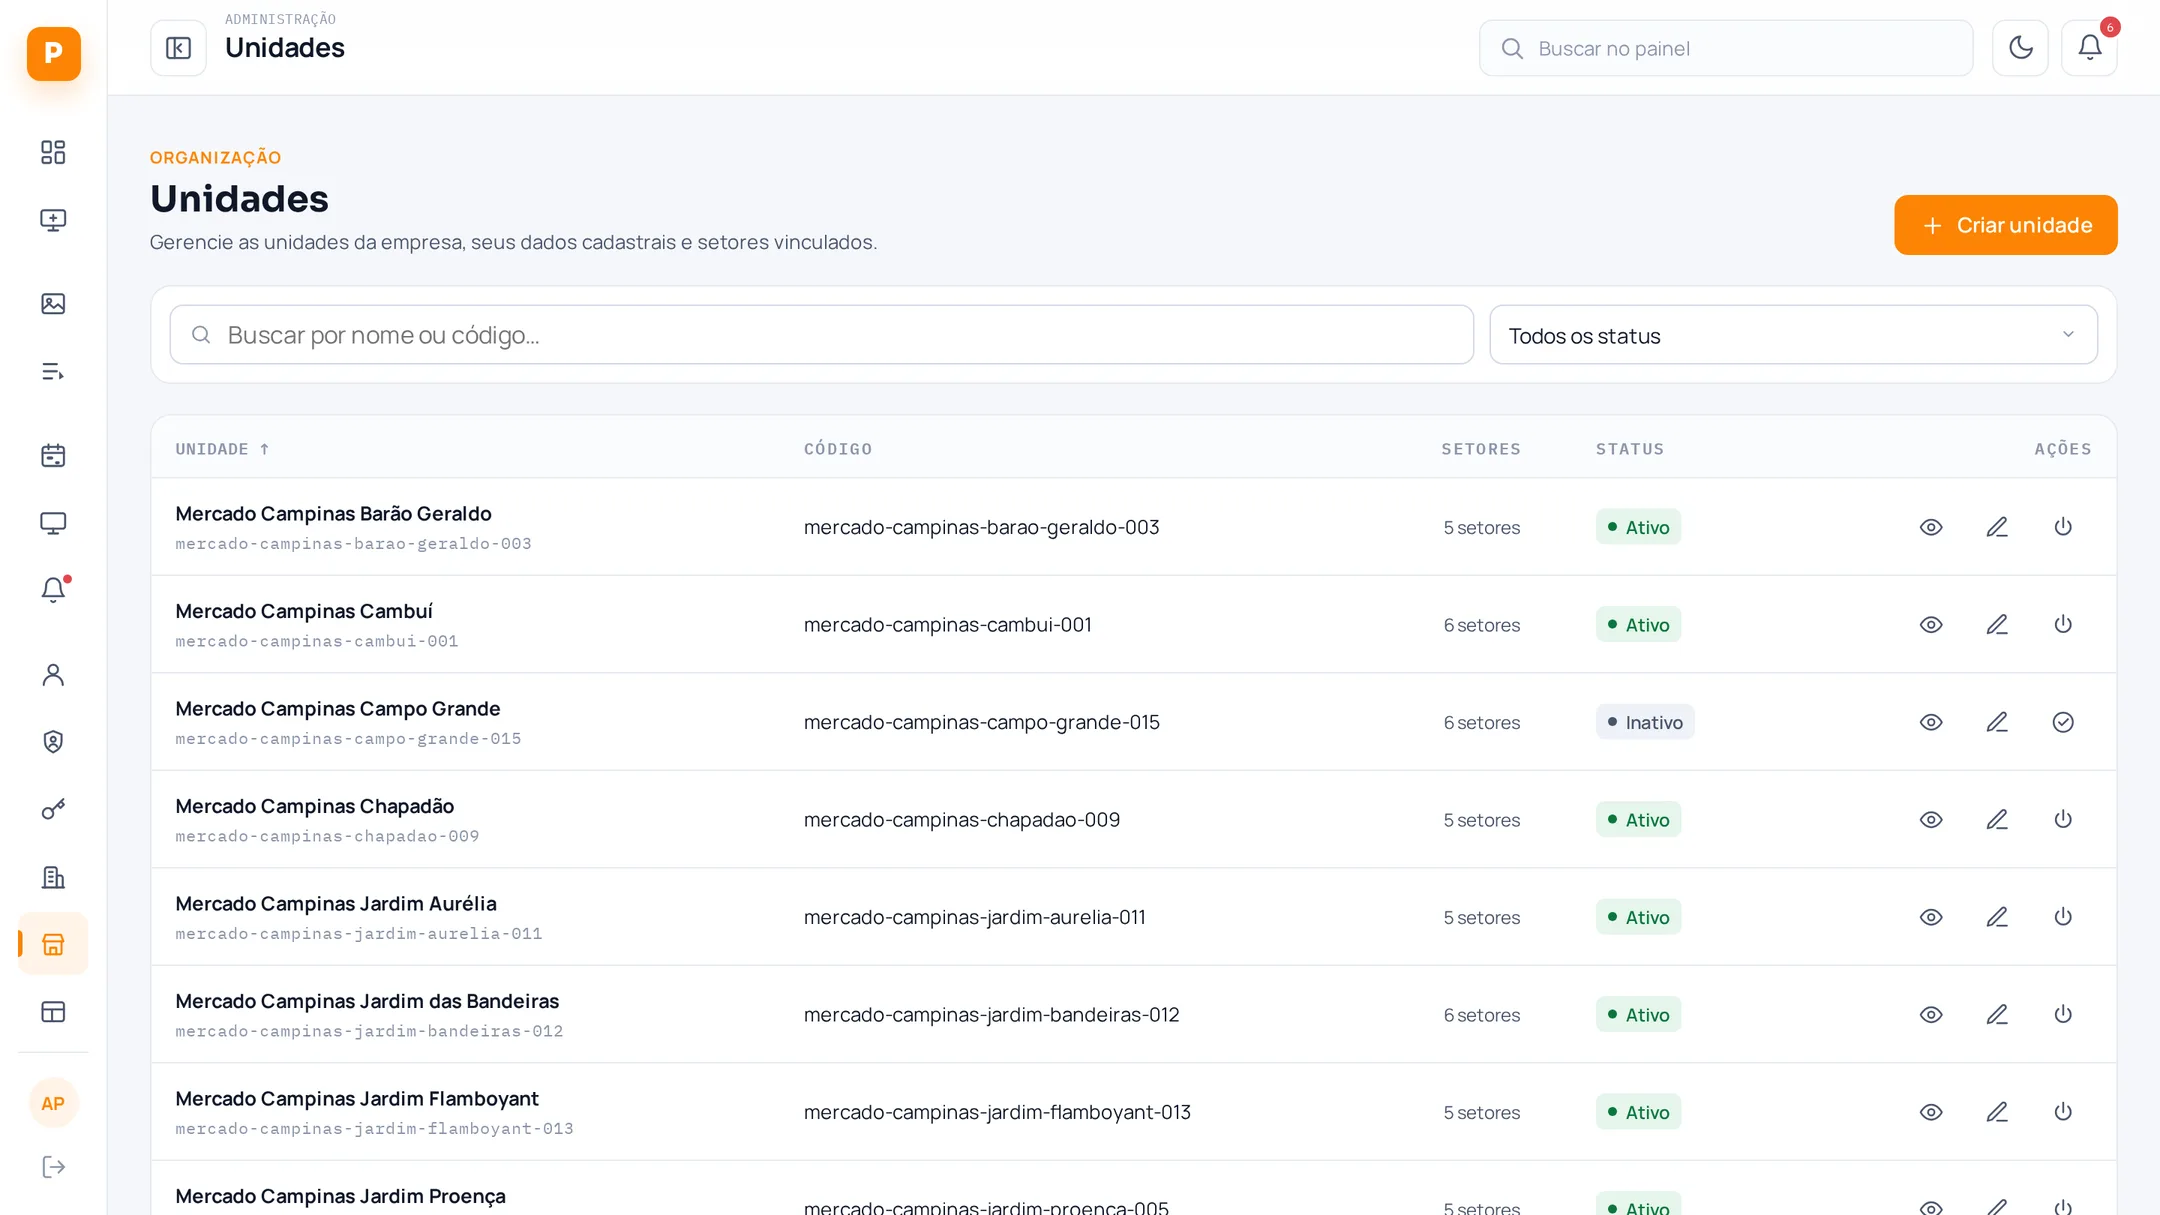
Task: Click the Inativo status badge
Action: [x=1645, y=722]
